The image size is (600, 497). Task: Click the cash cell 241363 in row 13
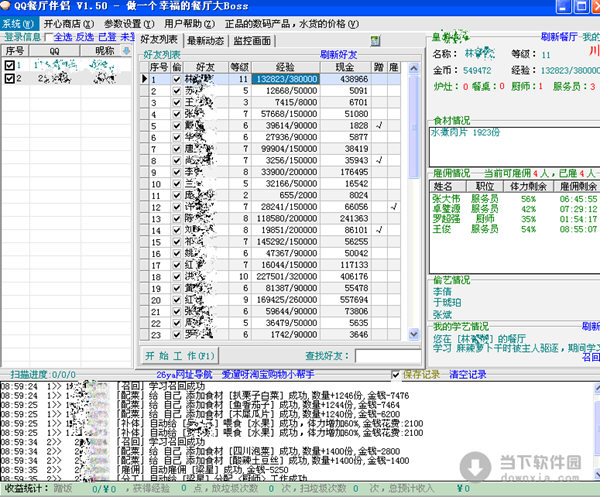click(346, 218)
